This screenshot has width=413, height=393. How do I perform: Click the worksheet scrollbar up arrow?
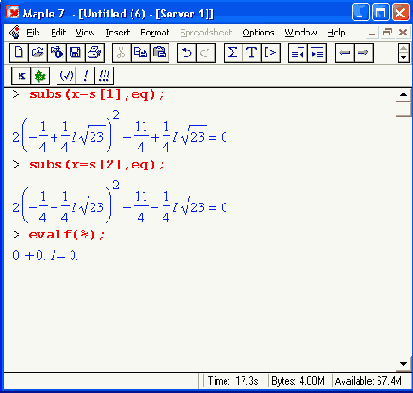tap(403, 95)
